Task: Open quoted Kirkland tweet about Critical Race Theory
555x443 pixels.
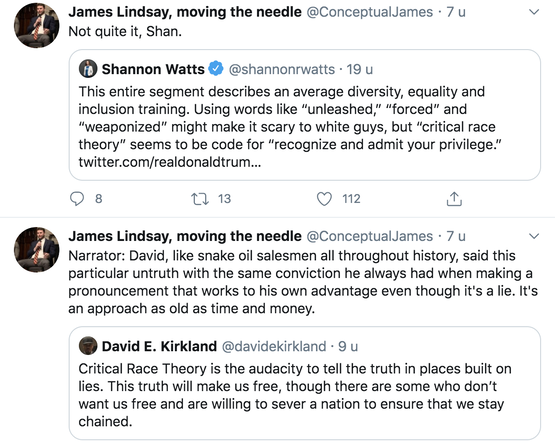Action: pyautogui.click(x=305, y=383)
